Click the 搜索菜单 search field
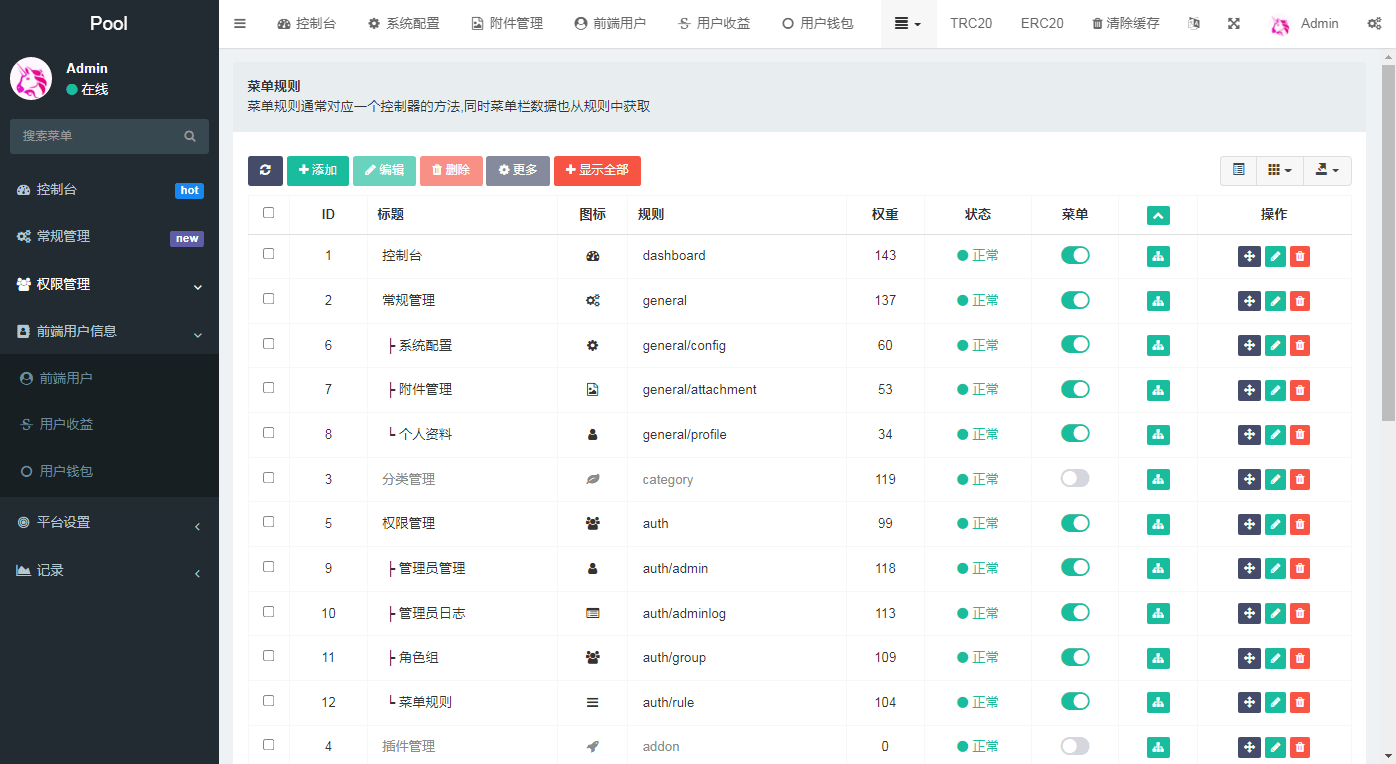1396x764 pixels. [x=100, y=136]
